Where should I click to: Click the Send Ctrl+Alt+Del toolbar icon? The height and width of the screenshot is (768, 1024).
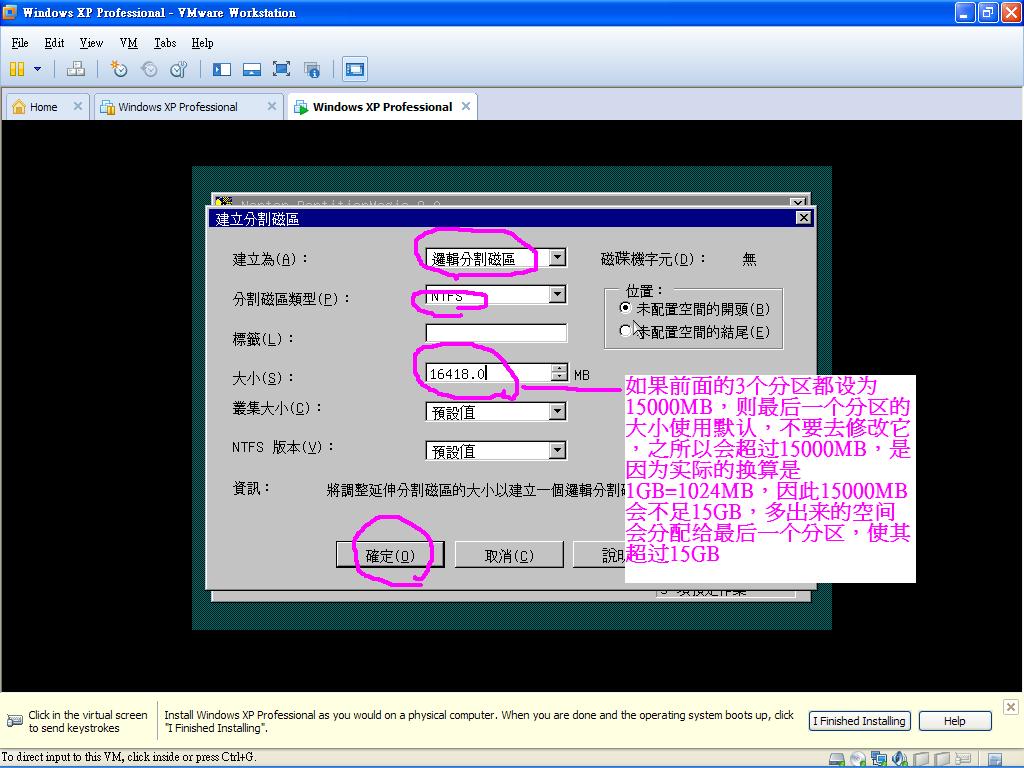(76, 69)
